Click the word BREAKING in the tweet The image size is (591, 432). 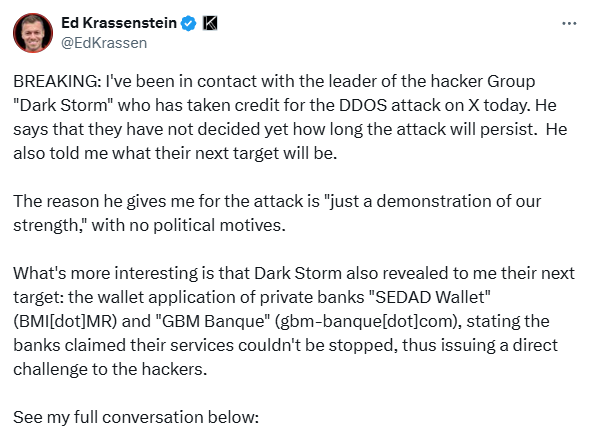[57, 81]
